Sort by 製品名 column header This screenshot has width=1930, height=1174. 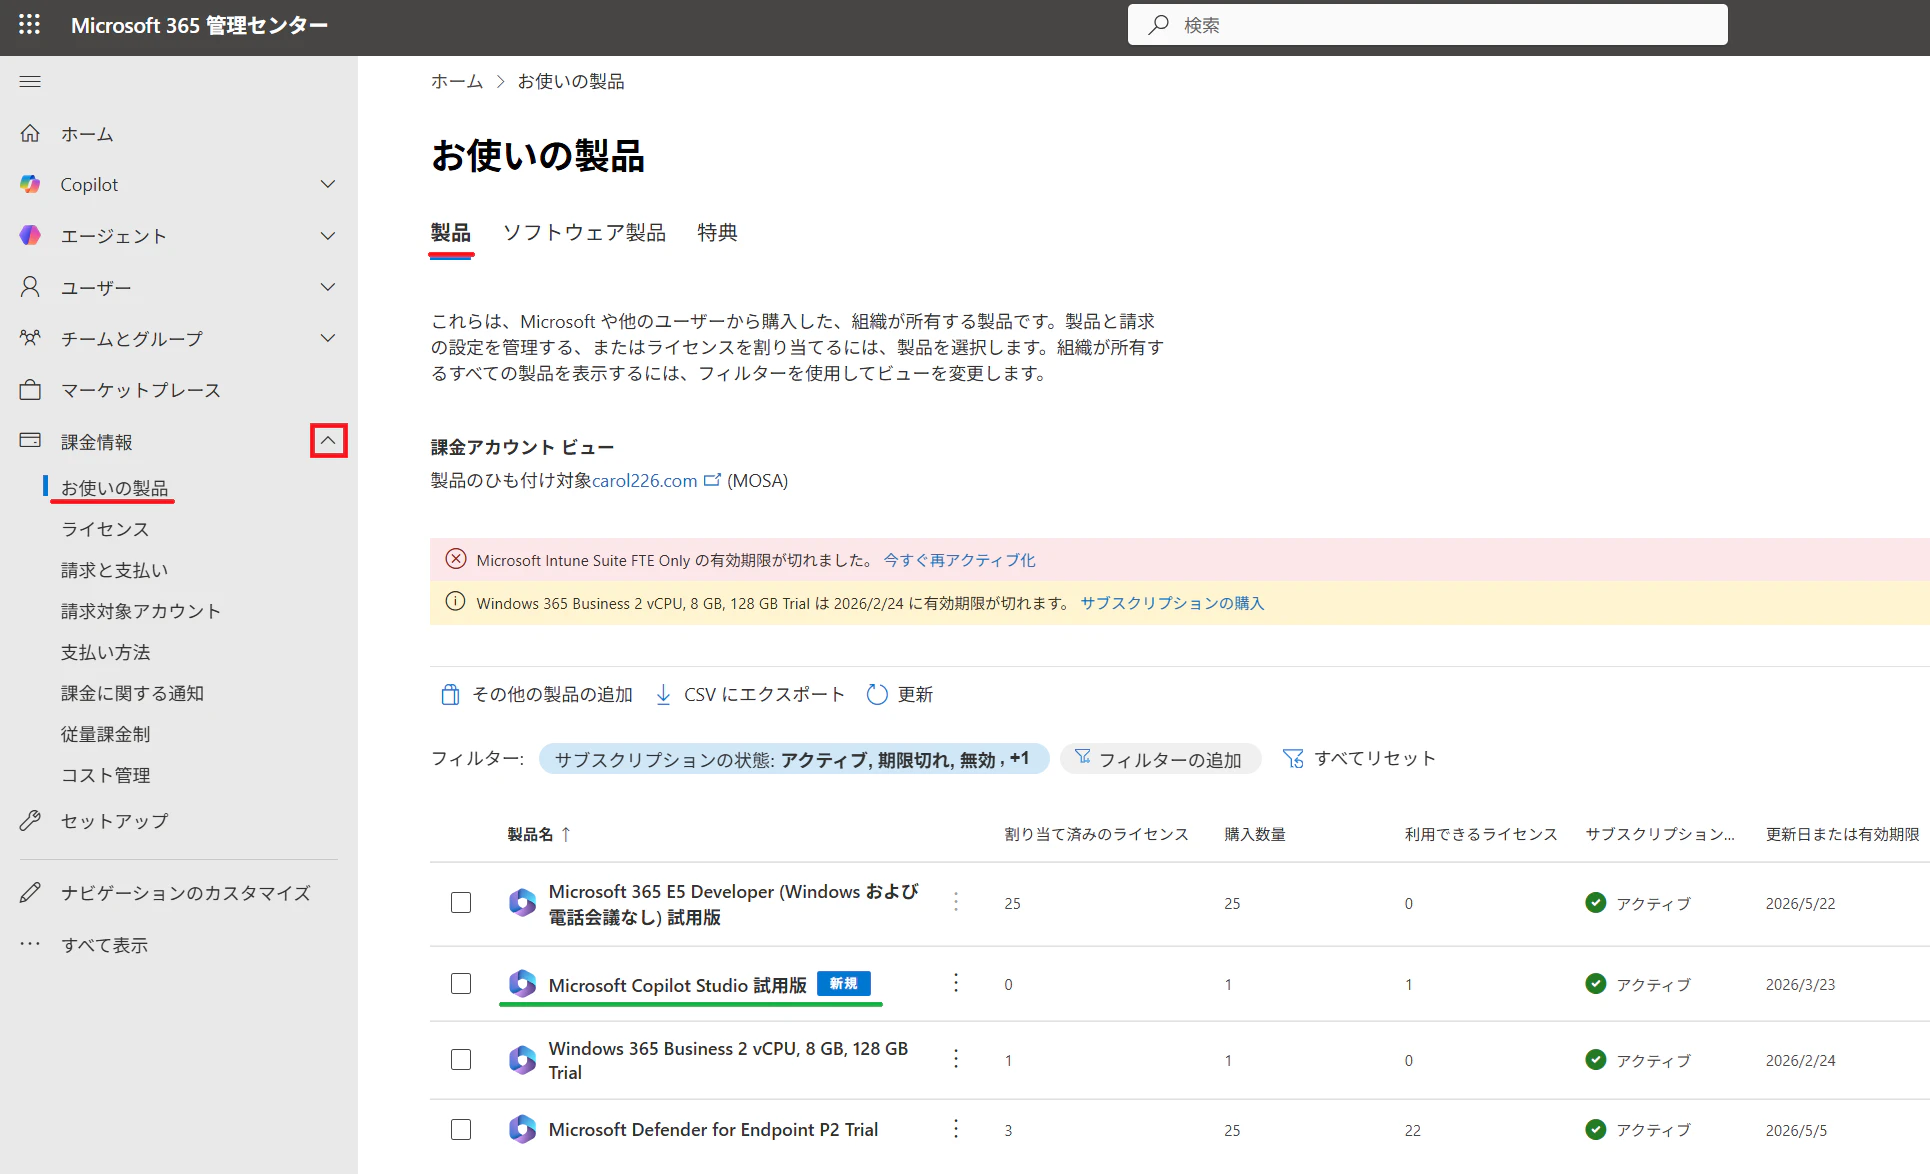[x=539, y=834]
